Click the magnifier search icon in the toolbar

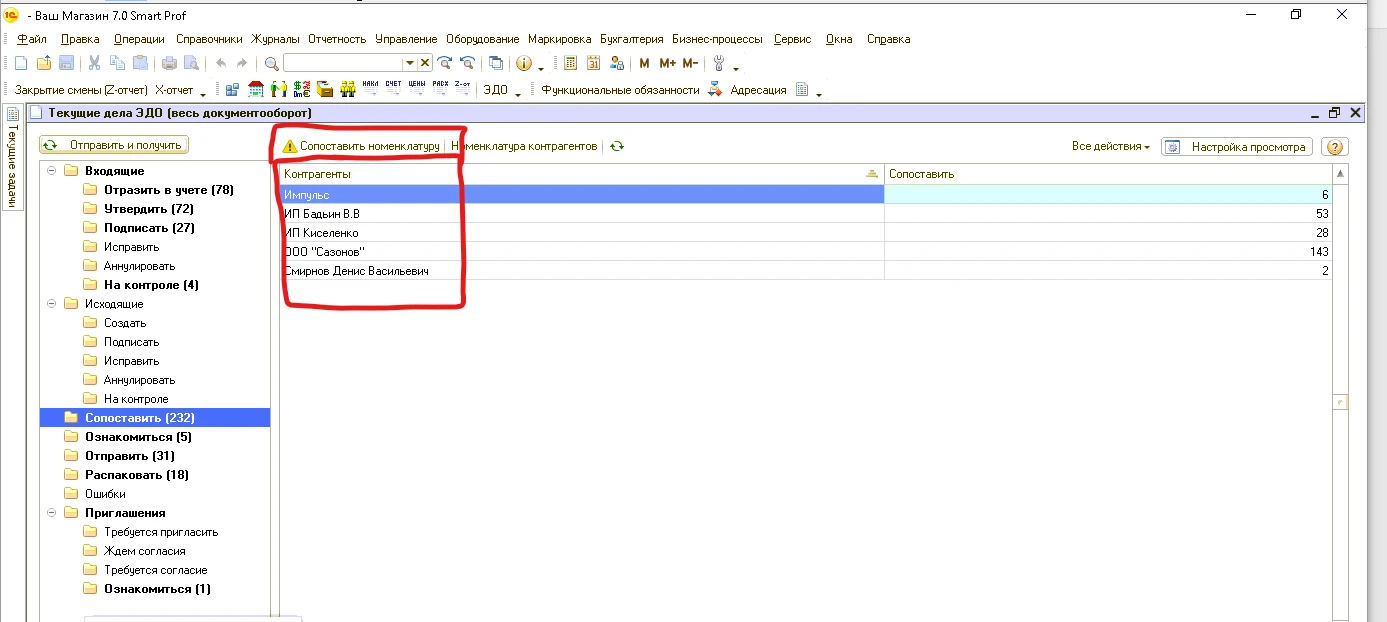point(271,63)
